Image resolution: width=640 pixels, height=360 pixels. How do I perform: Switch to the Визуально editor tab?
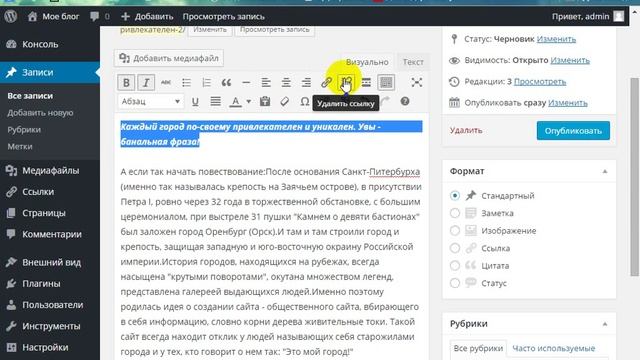pyautogui.click(x=367, y=62)
